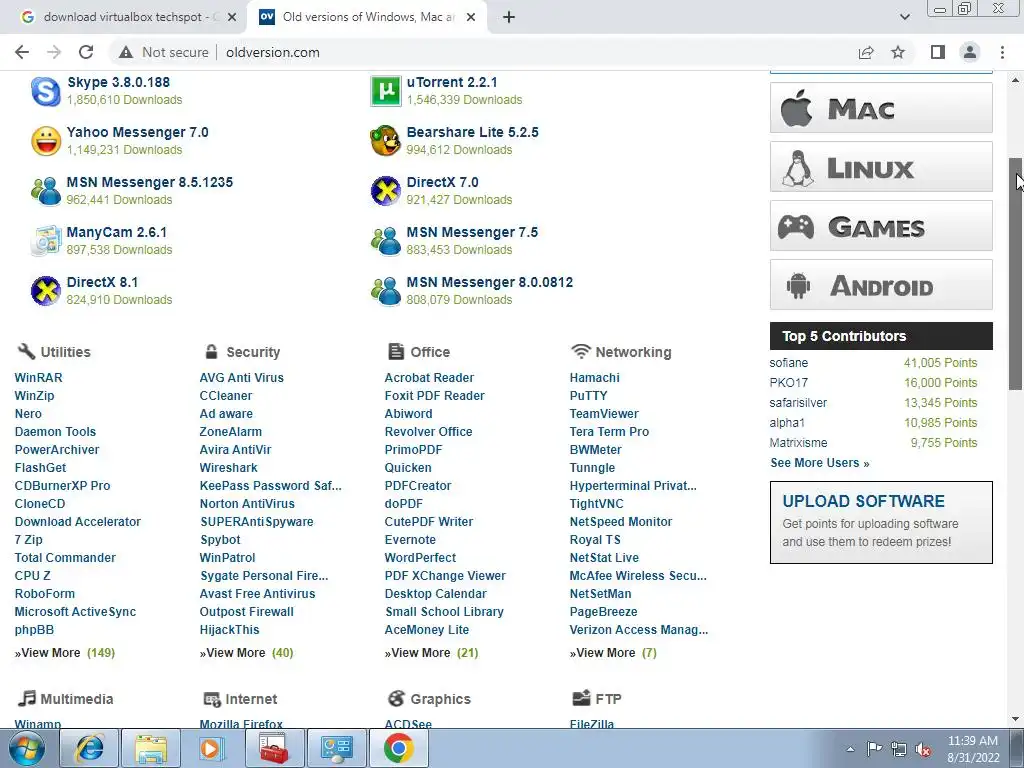
Task: Click scrollbar down arrow
Action: [x=1016, y=719]
